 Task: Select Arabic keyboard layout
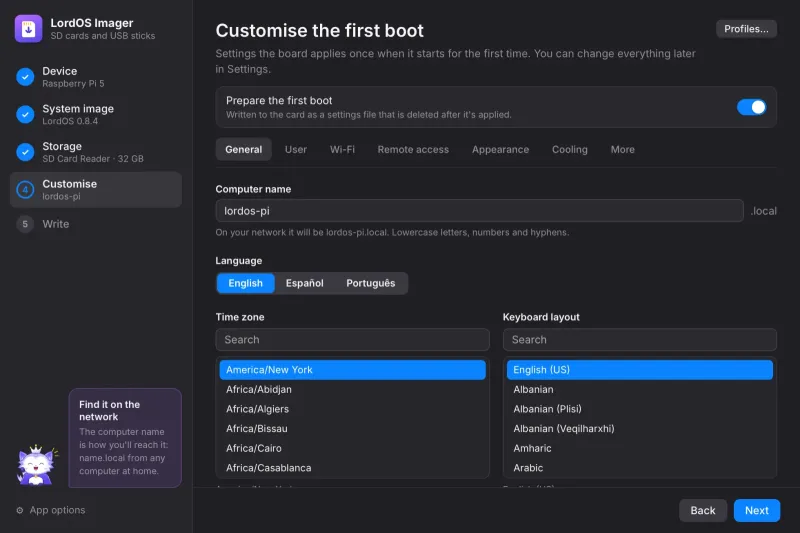point(640,468)
